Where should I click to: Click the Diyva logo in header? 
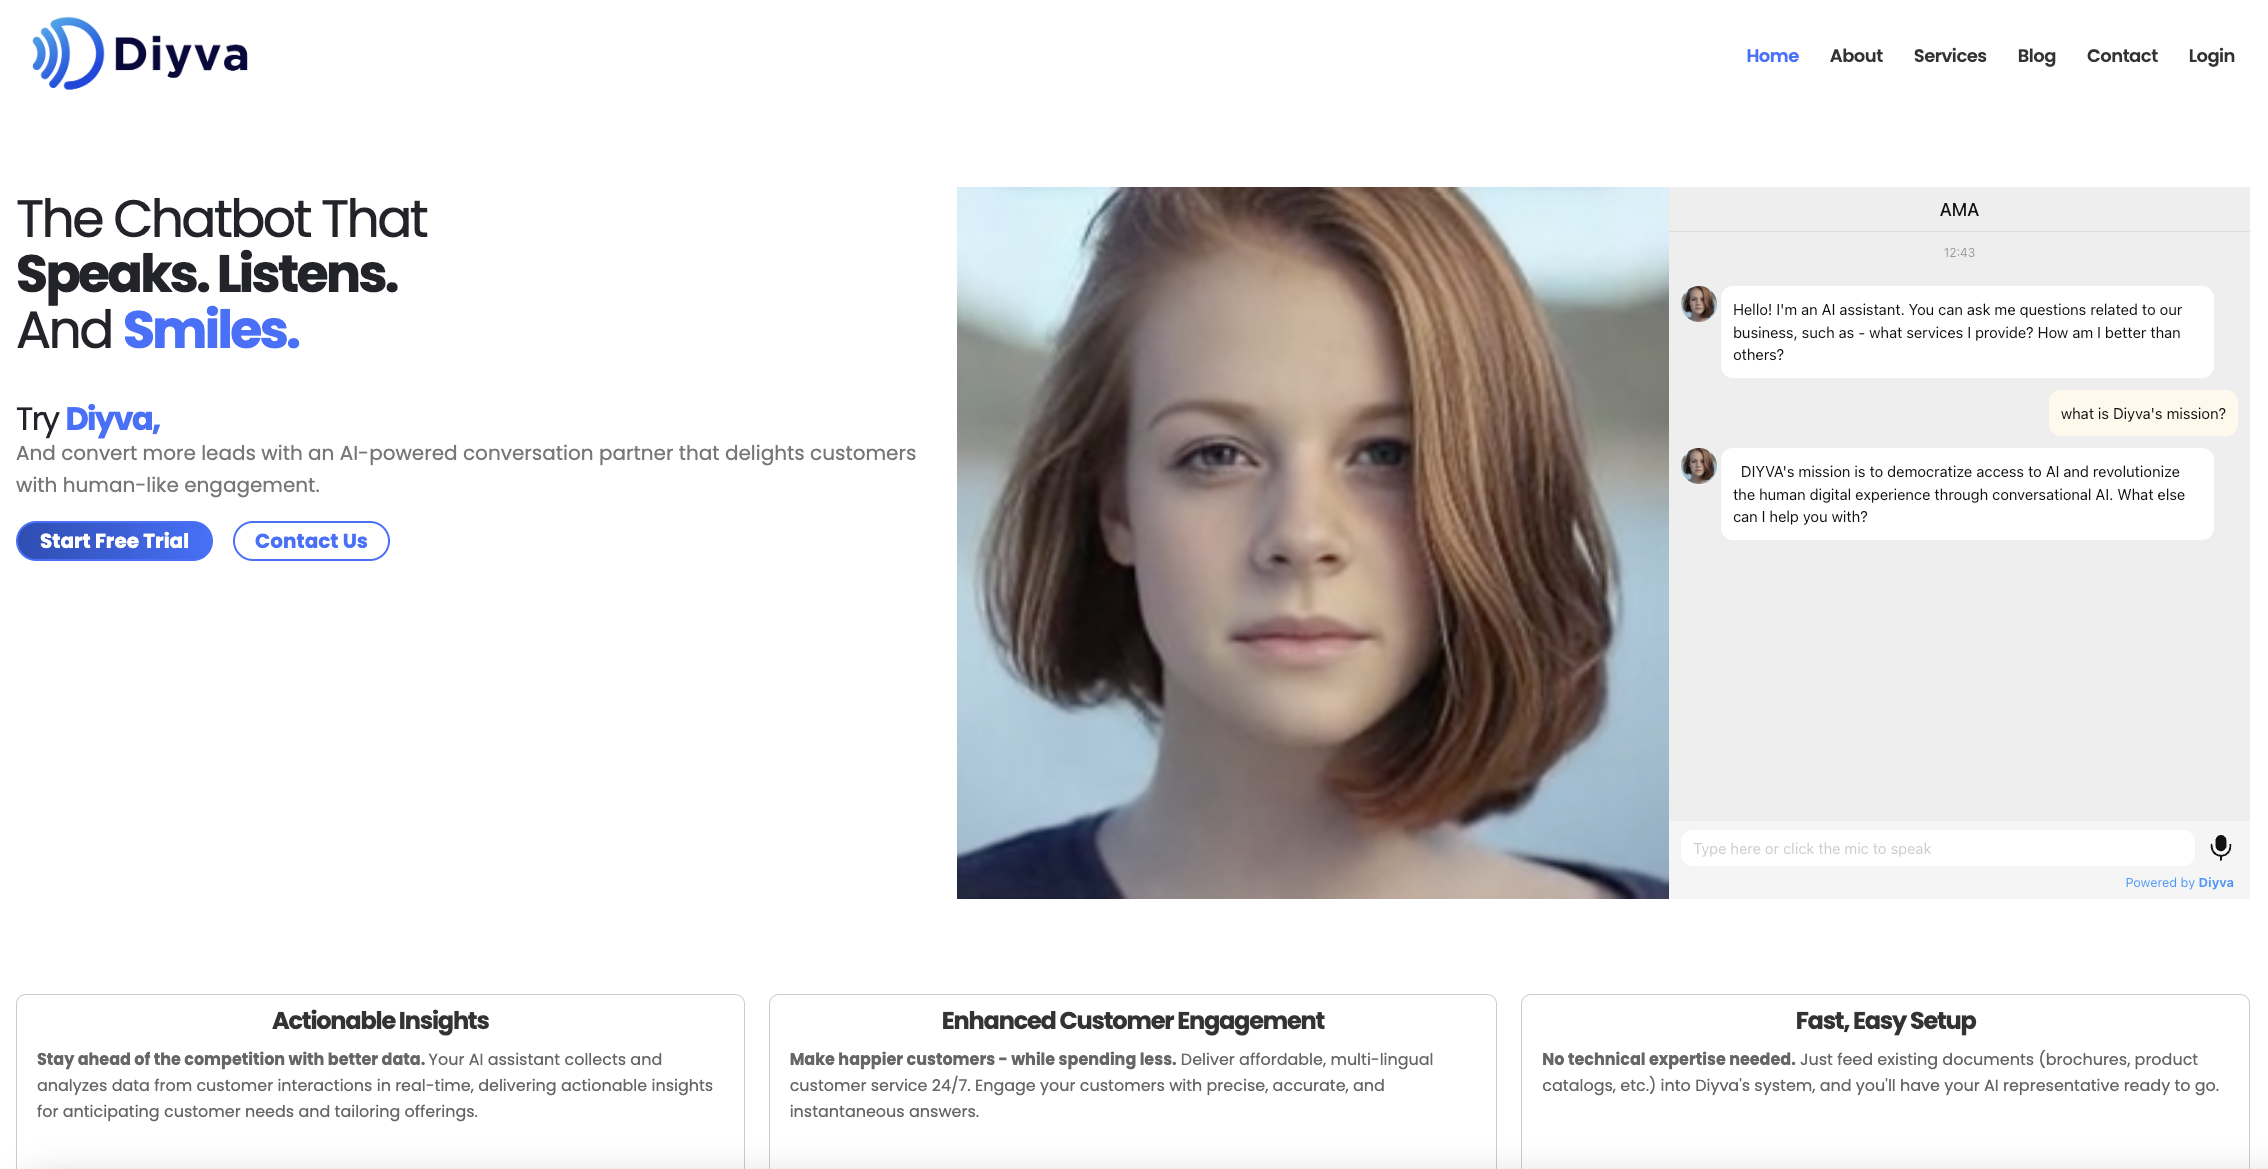point(140,54)
